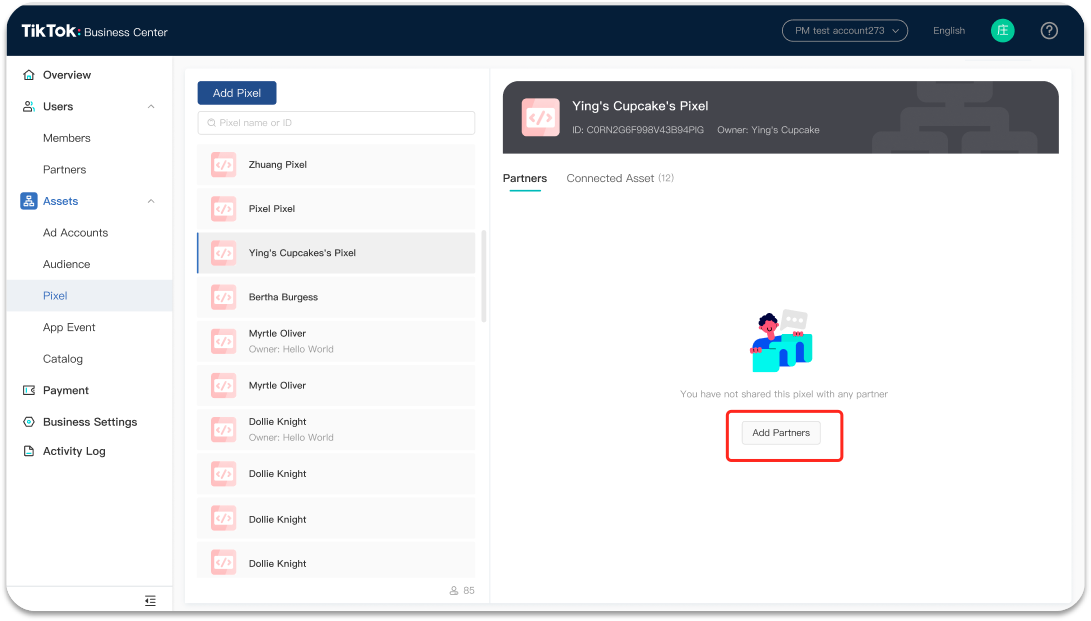The width and height of the screenshot is (1091, 621).
Task: Click the code icon beside Bertha Burgess
Action: pyautogui.click(x=223, y=297)
